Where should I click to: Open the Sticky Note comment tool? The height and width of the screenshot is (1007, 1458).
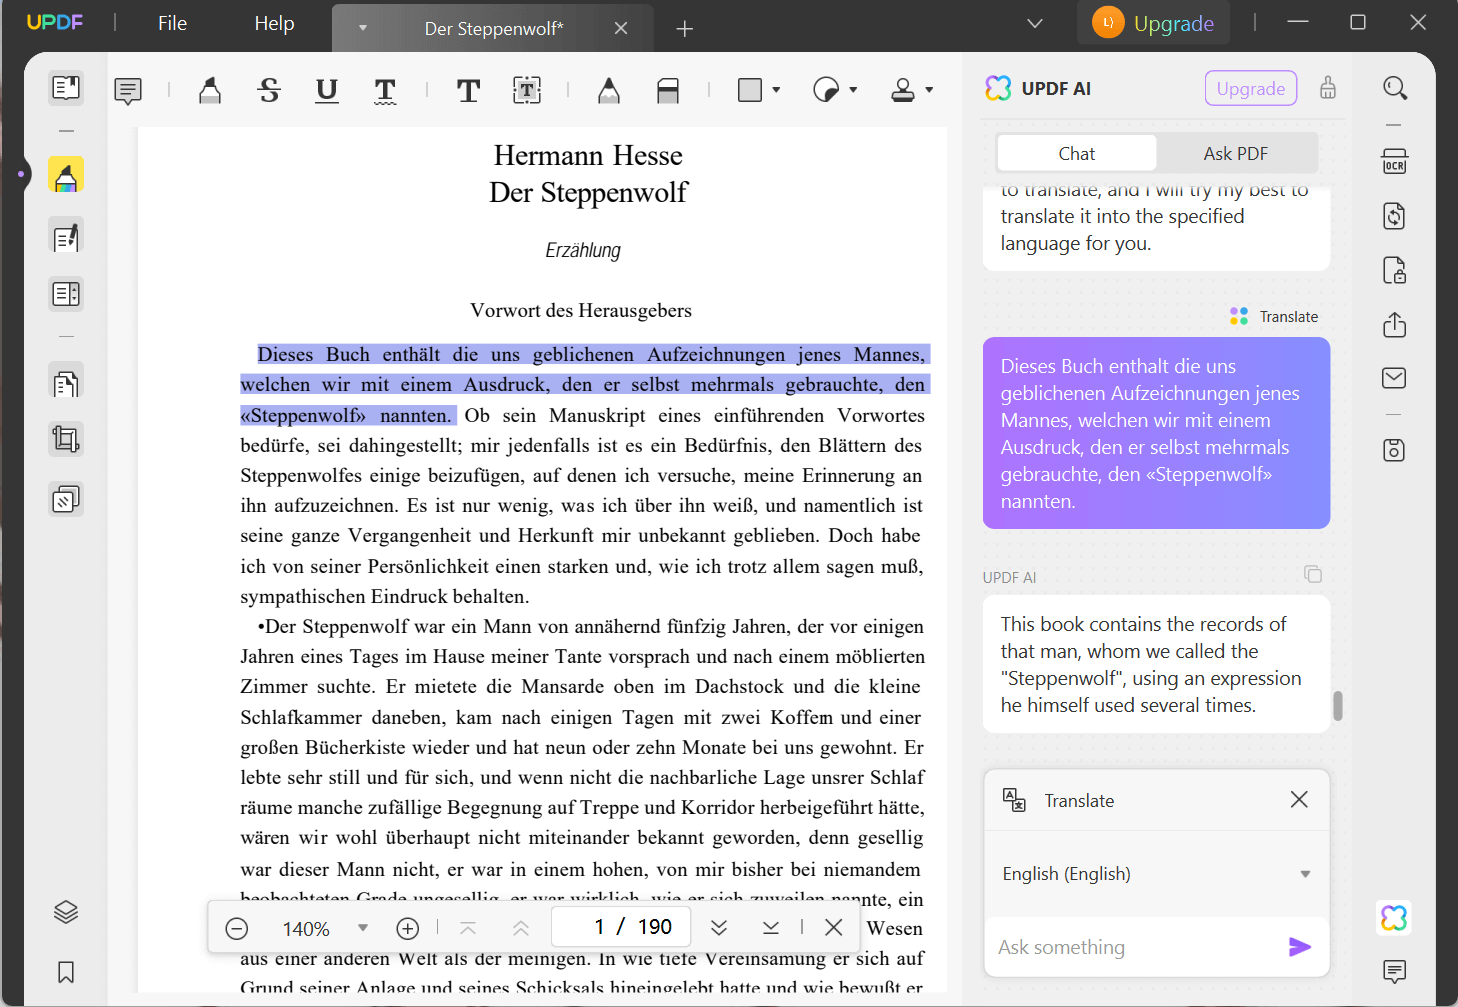click(128, 90)
